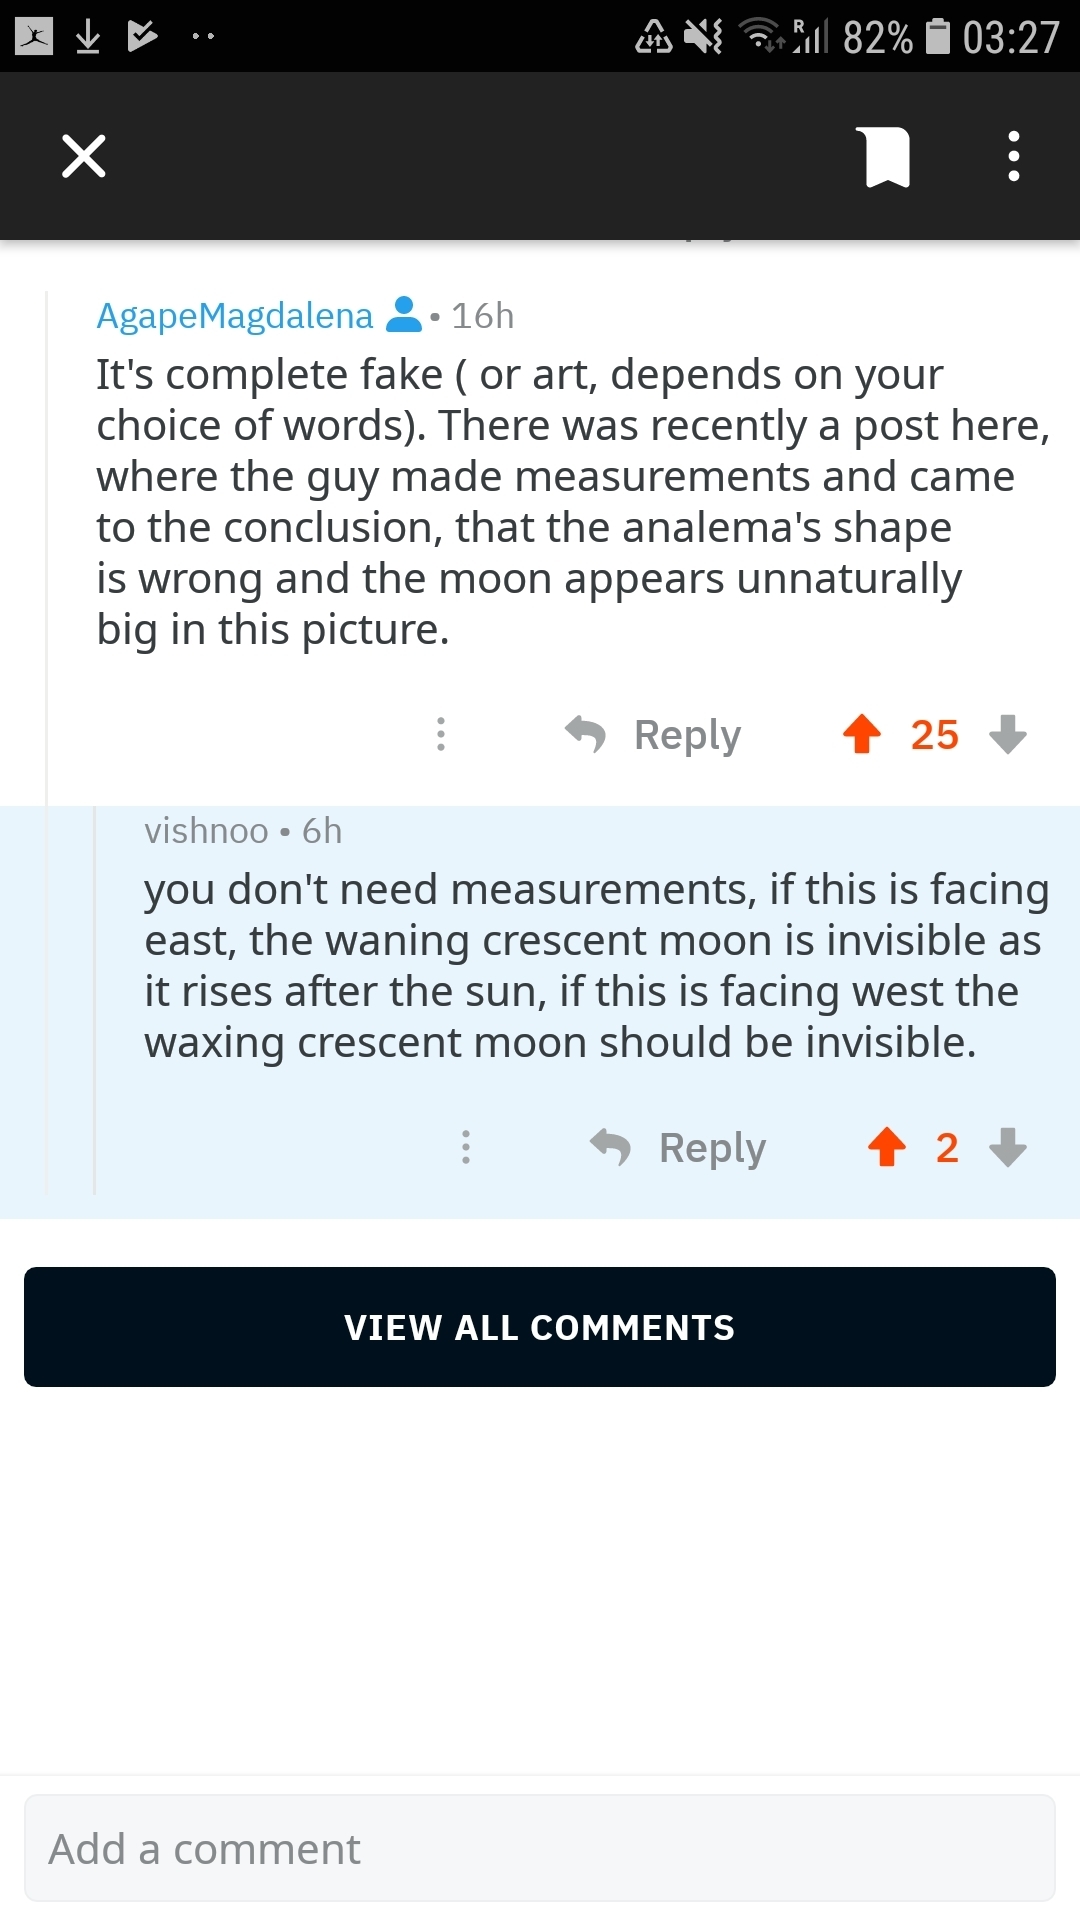This screenshot has height=1920, width=1080.
Task: Upvote AgapeMagdalena's comment
Action: (862, 734)
